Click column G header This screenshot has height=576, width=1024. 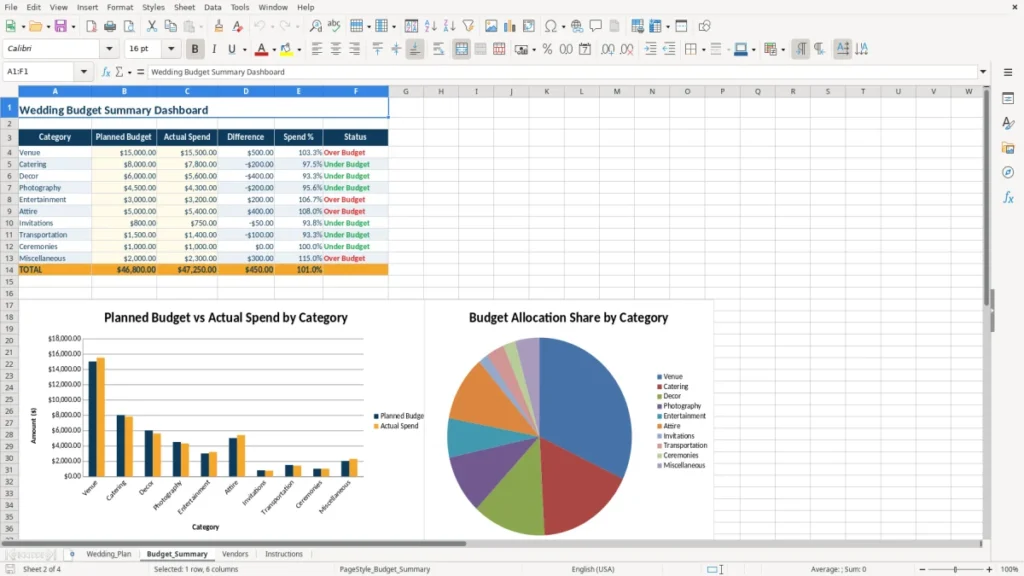tap(406, 91)
